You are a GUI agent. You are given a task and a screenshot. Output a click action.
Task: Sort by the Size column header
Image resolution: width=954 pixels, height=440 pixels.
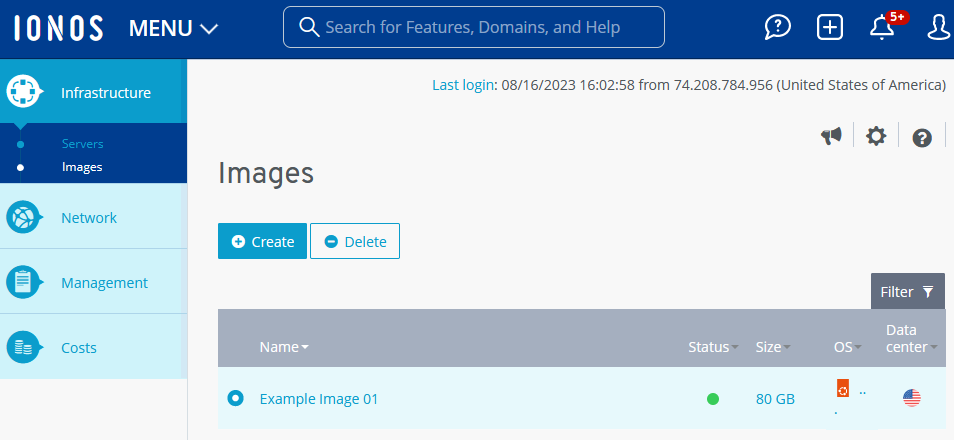tap(772, 347)
